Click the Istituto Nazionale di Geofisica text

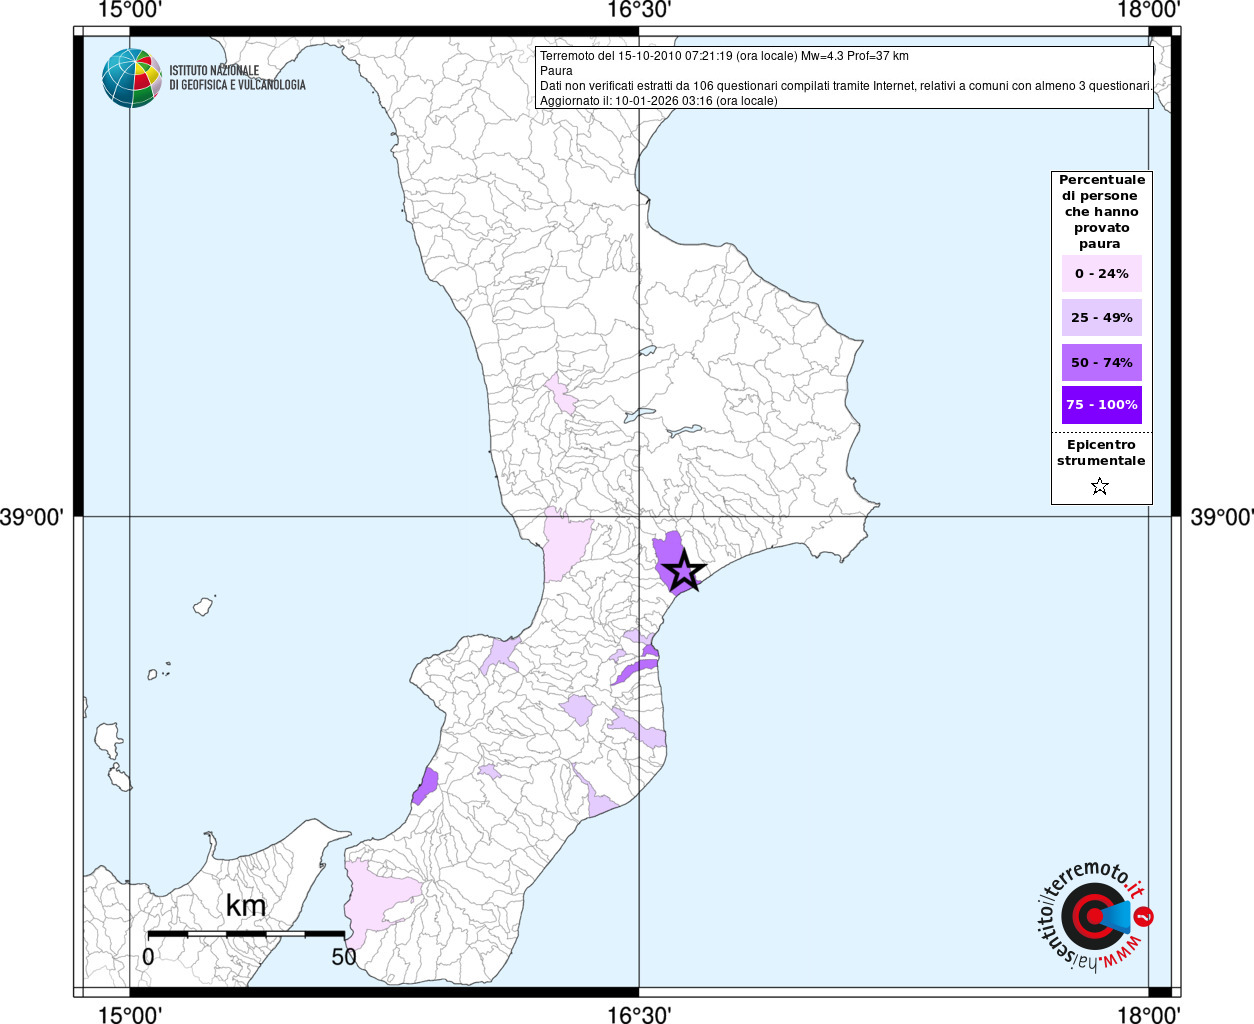point(237,78)
